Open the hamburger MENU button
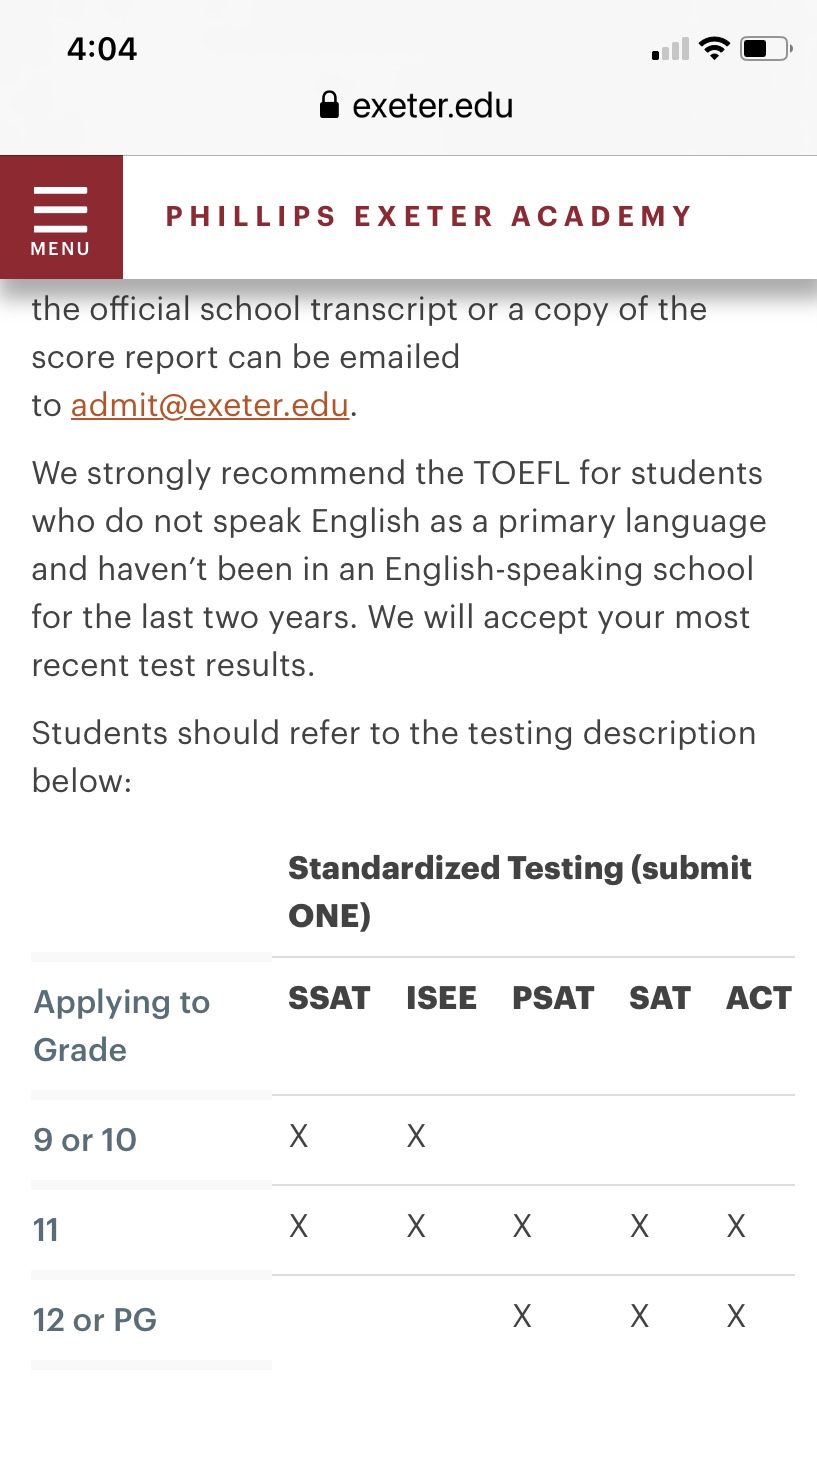This screenshot has height=1475, width=817. click(x=60, y=217)
